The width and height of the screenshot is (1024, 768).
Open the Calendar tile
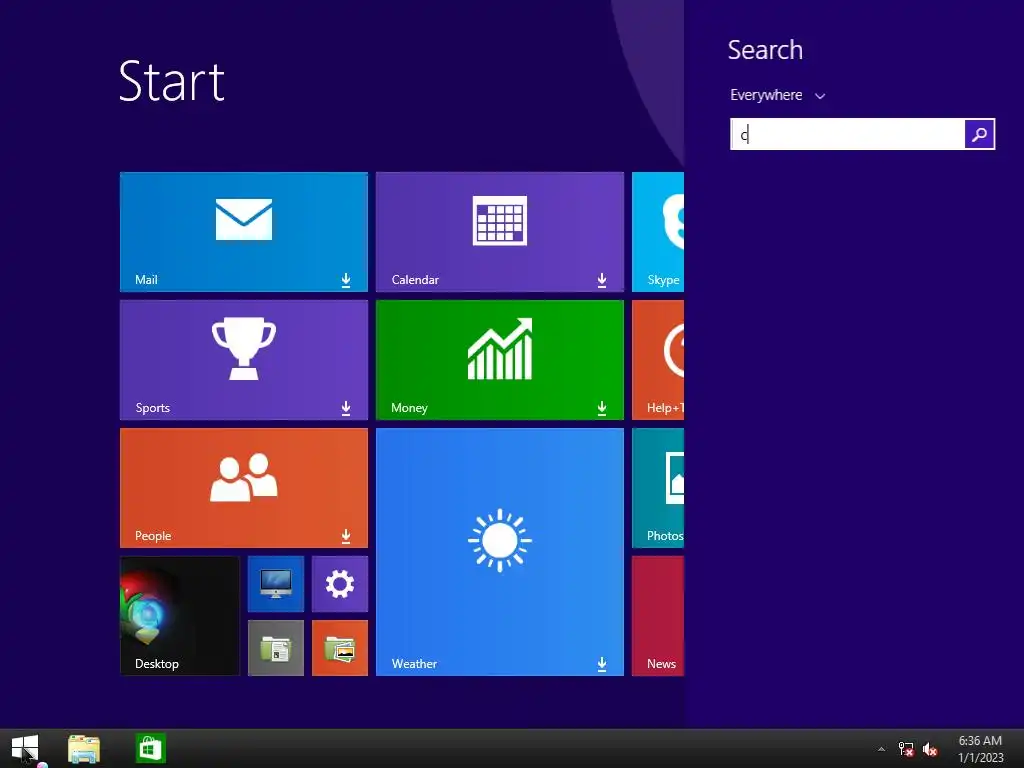coord(500,232)
